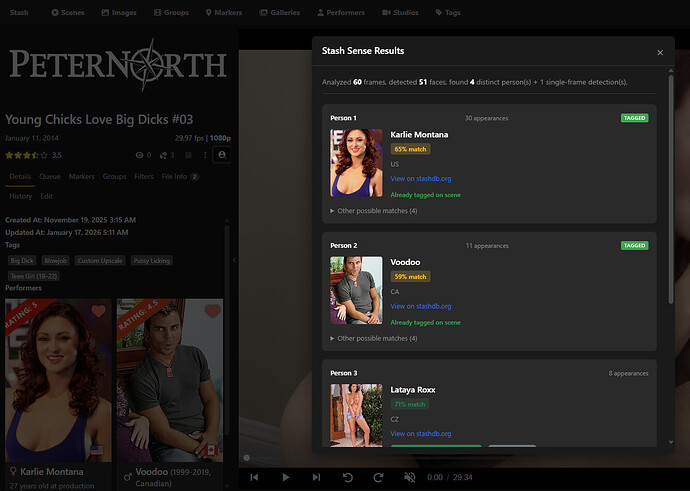The height and width of the screenshot is (491, 690).
Task: Toggle favorite heart on the Voodoo card
Action: pyautogui.click(x=211, y=311)
